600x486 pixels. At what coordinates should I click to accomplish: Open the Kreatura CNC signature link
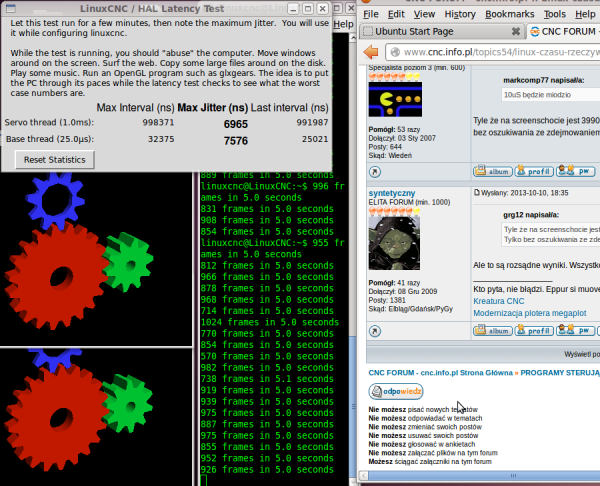click(499, 301)
